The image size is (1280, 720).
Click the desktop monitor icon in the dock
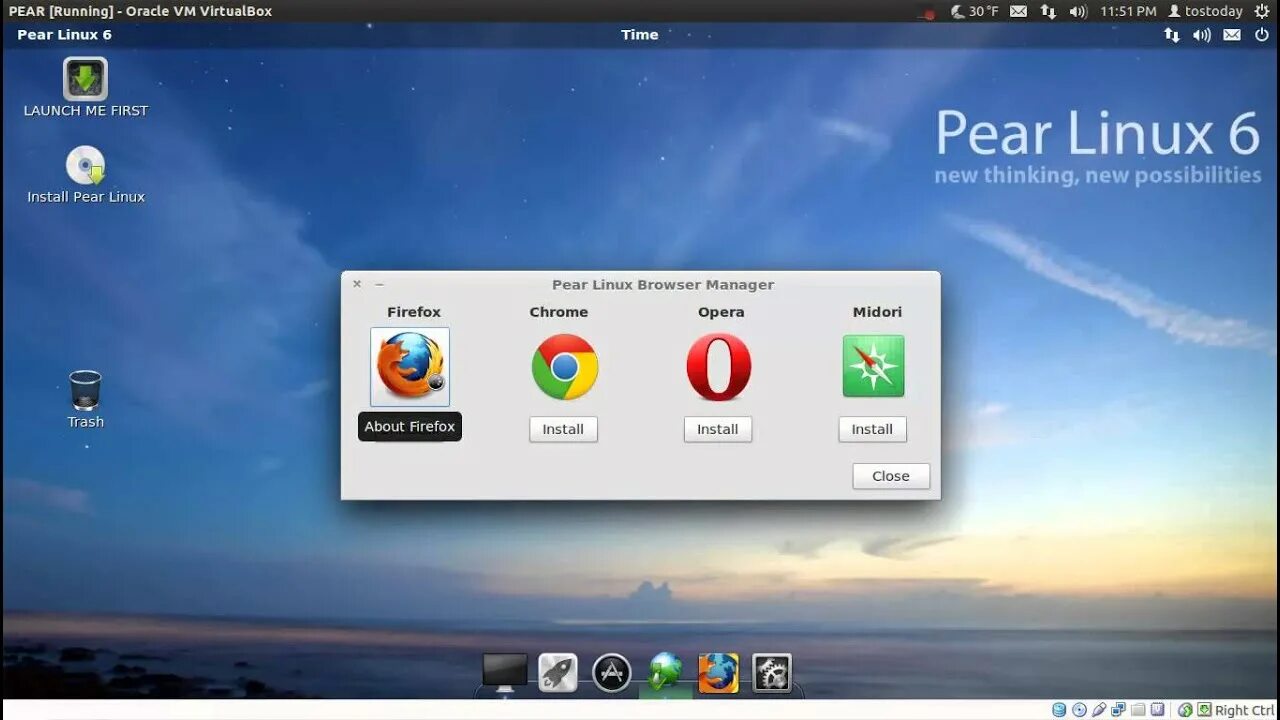point(504,671)
